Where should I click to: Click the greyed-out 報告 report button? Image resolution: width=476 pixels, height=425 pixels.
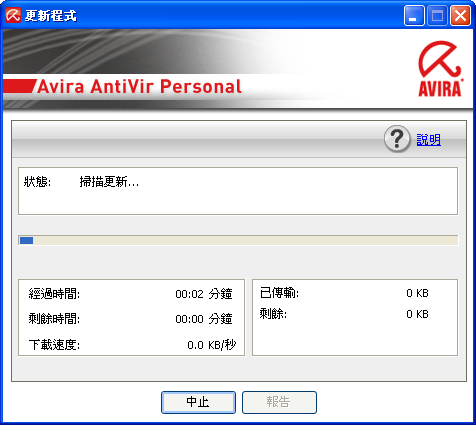point(279,402)
